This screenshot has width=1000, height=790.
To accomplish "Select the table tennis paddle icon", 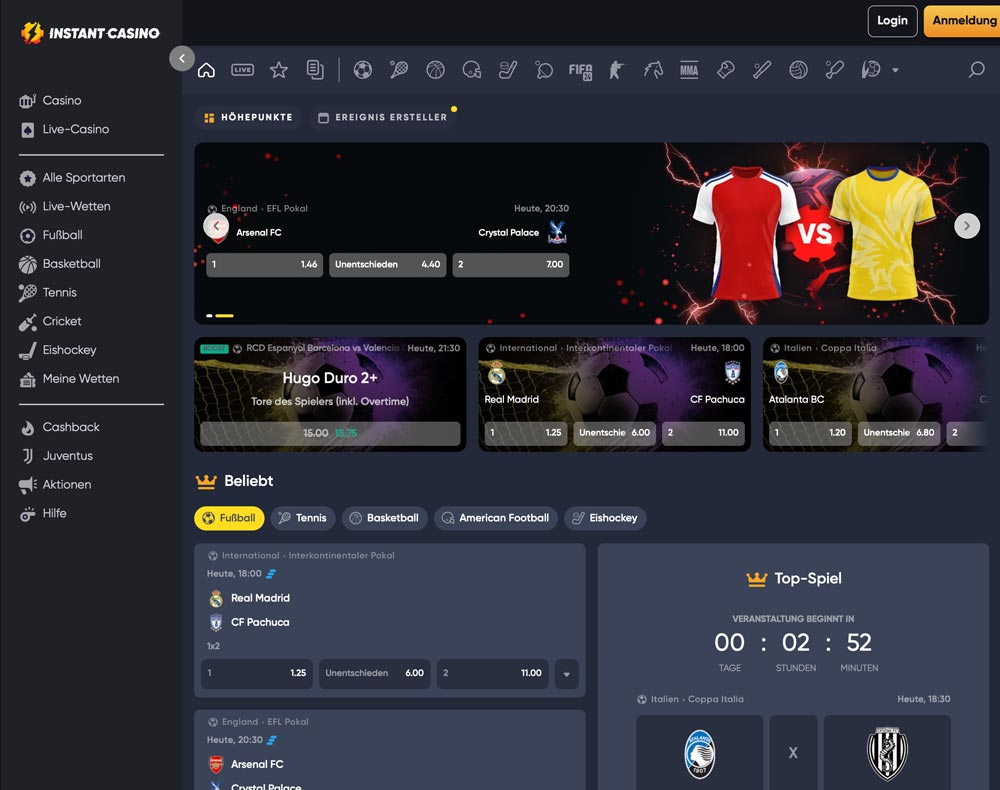I will coord(544,69).
